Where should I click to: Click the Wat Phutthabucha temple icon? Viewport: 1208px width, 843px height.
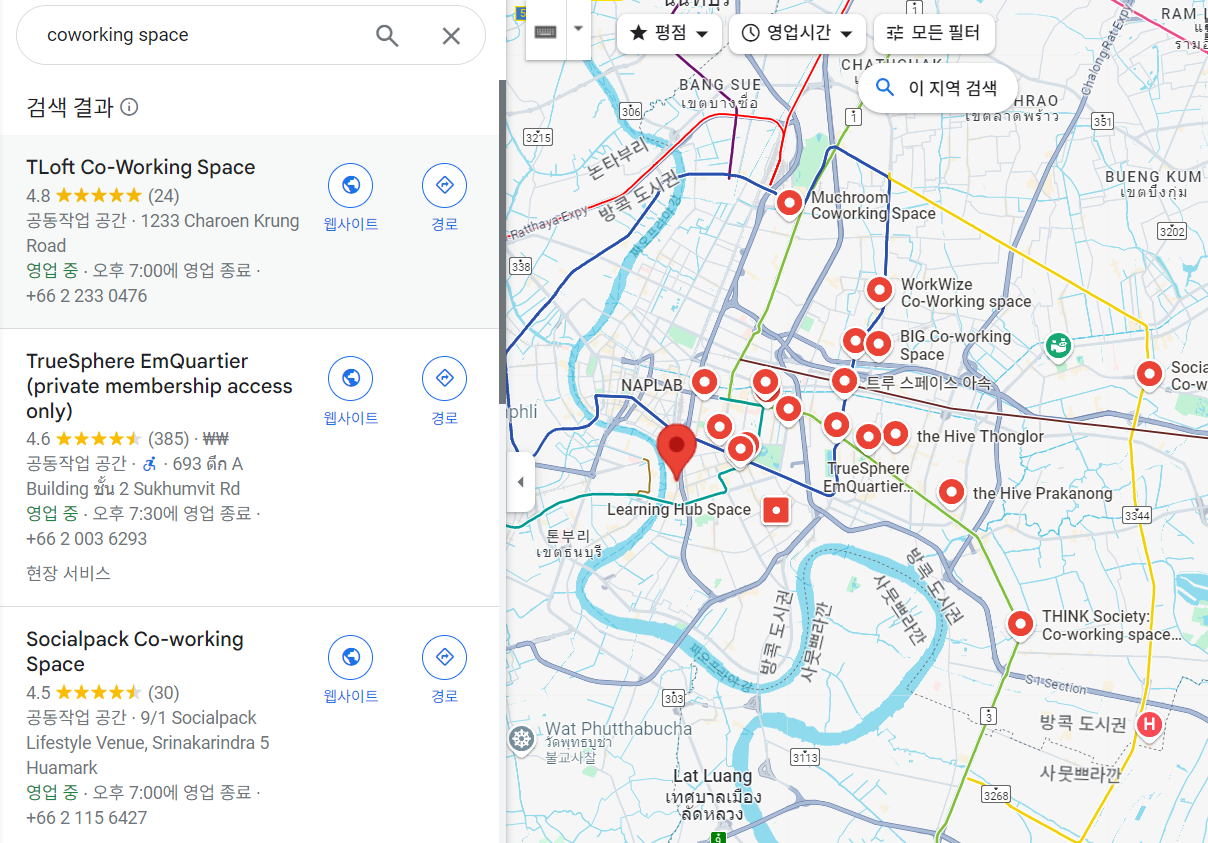coord(522,740)
